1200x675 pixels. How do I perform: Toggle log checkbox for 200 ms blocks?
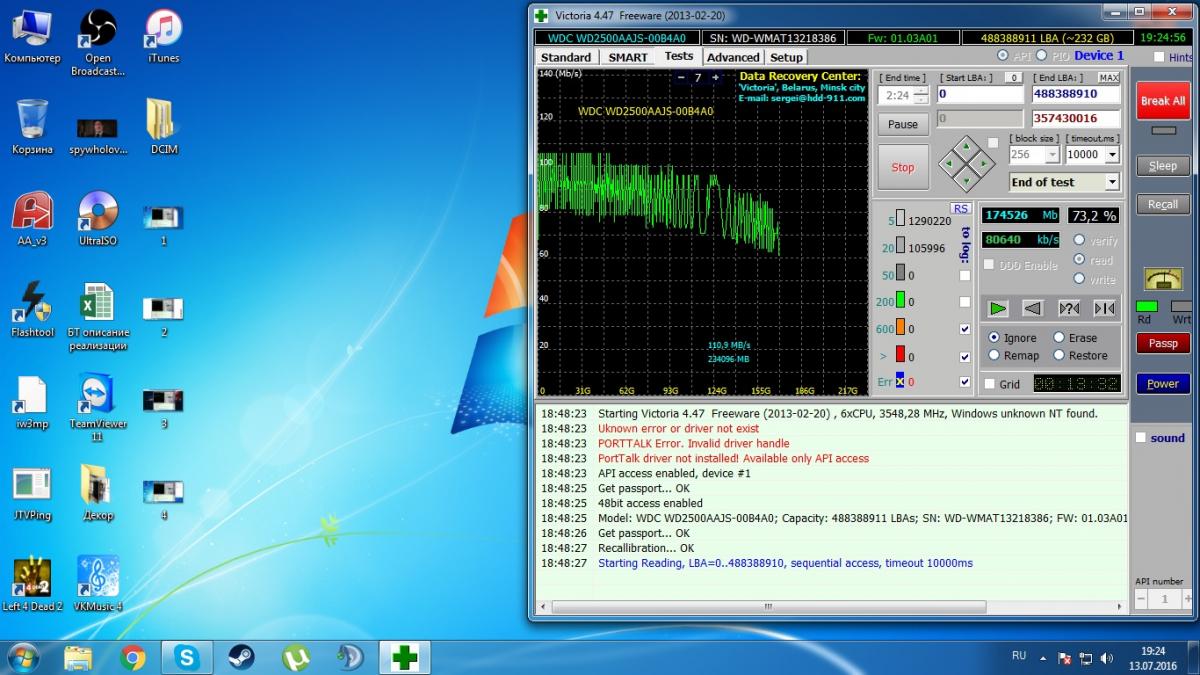[x=965, y=302]
